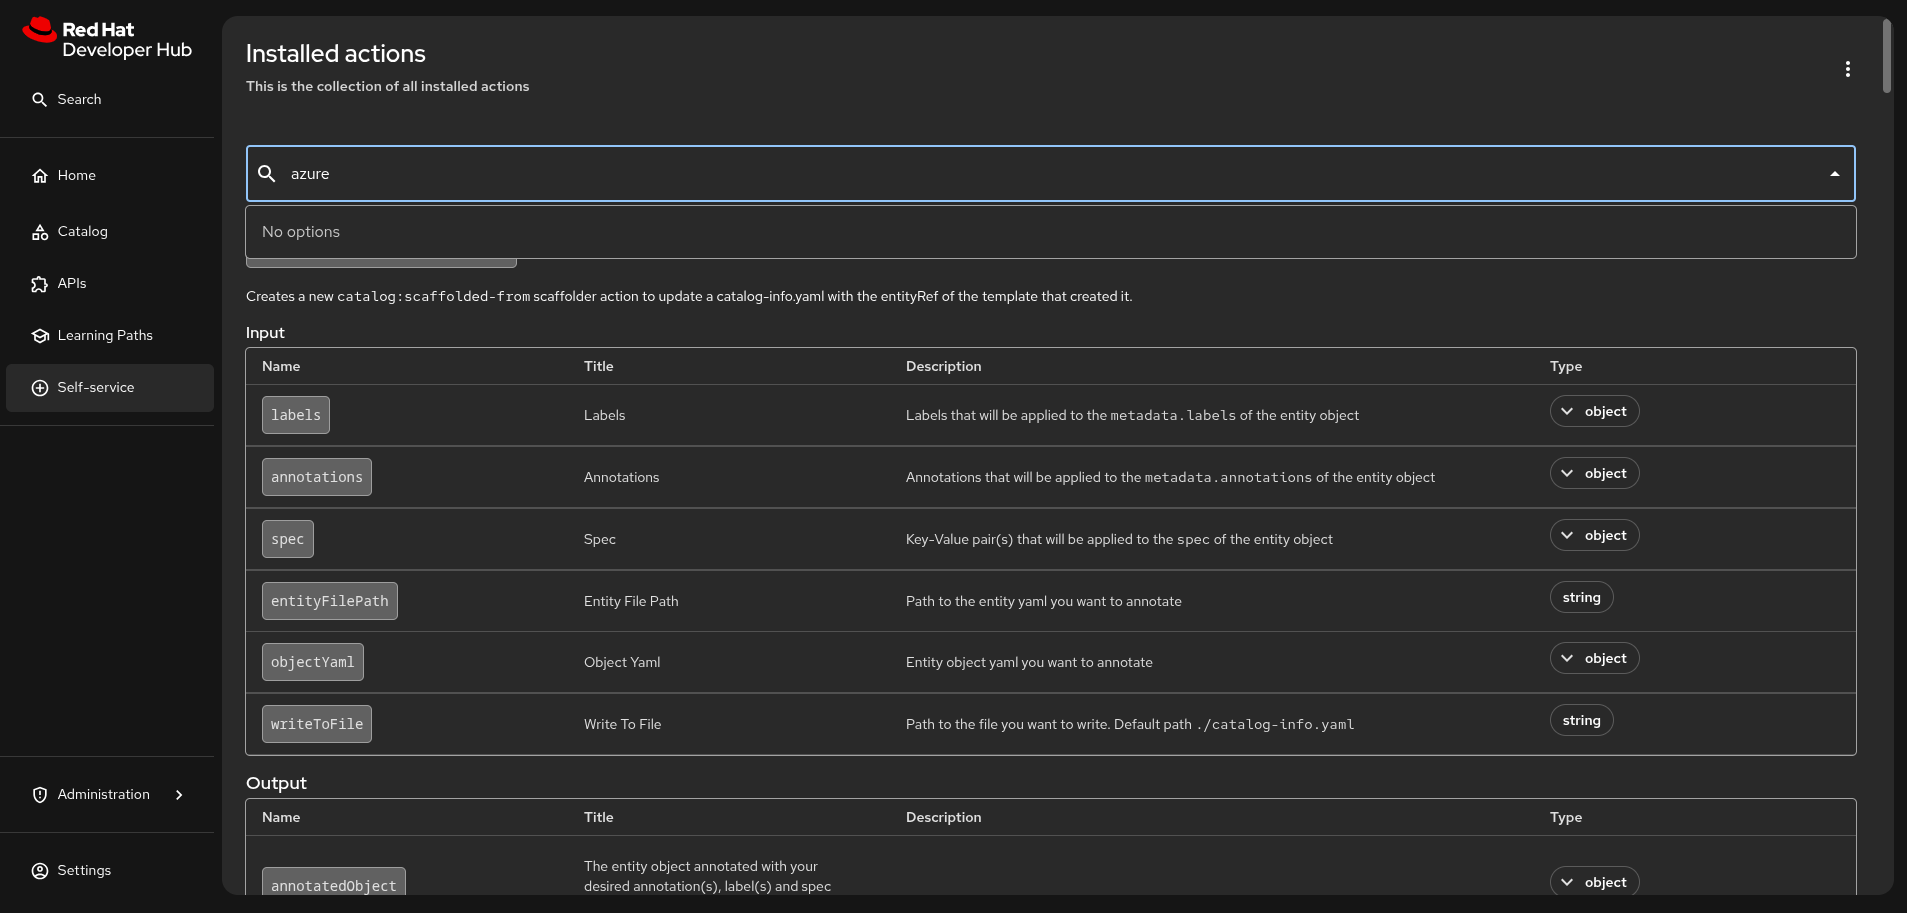The image size is (1907, 913).
Task: Expand the labels object type chip
Action: tap(1594, 412)
